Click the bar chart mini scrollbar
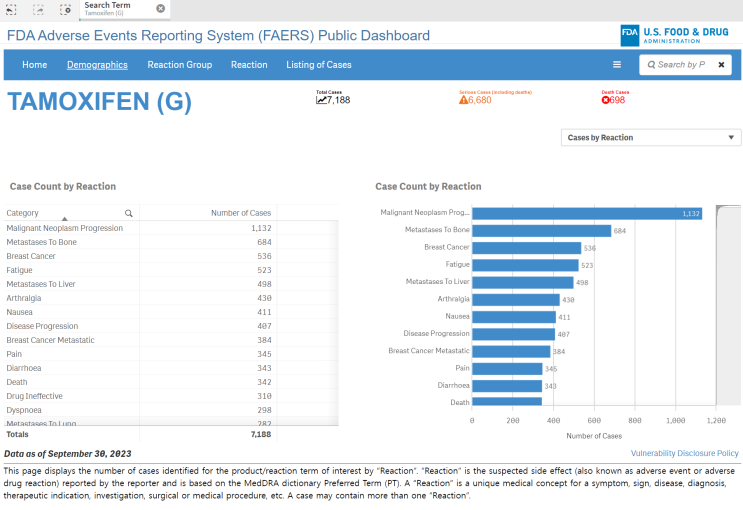This screenshot has width=743, height=510. [728, 305]
